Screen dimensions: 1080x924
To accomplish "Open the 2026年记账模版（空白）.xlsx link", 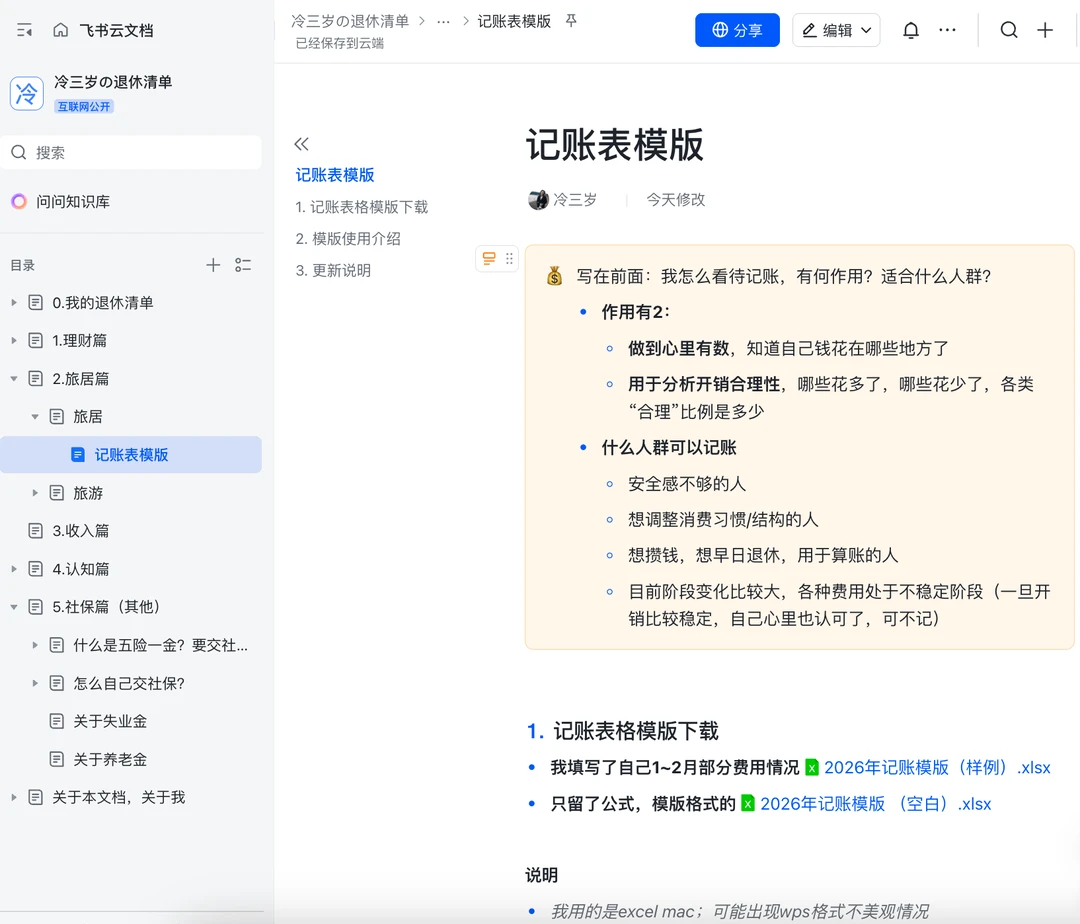I will [875, 804].
